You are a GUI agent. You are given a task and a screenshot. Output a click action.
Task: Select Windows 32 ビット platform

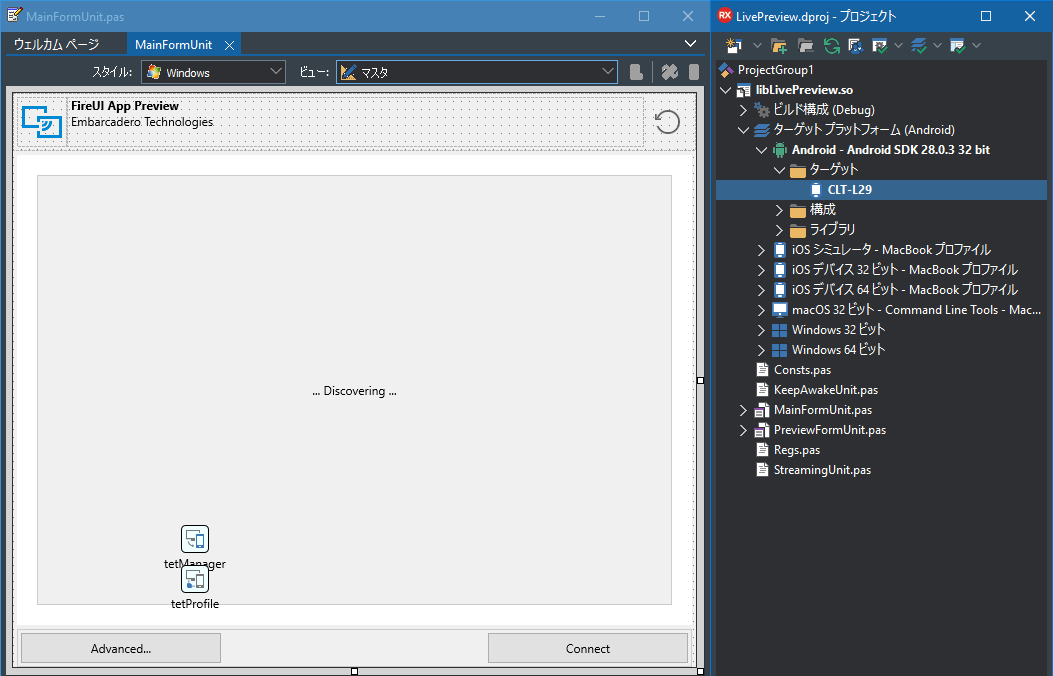click(x=838, y=330)
